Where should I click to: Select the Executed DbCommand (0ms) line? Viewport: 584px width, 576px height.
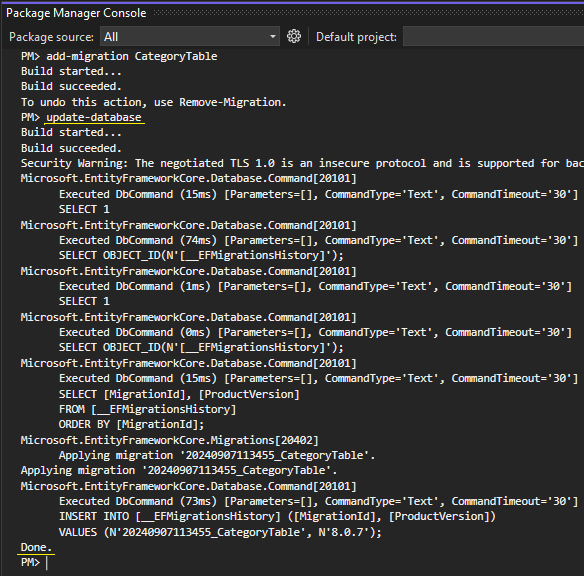click(x=315, y=332)
